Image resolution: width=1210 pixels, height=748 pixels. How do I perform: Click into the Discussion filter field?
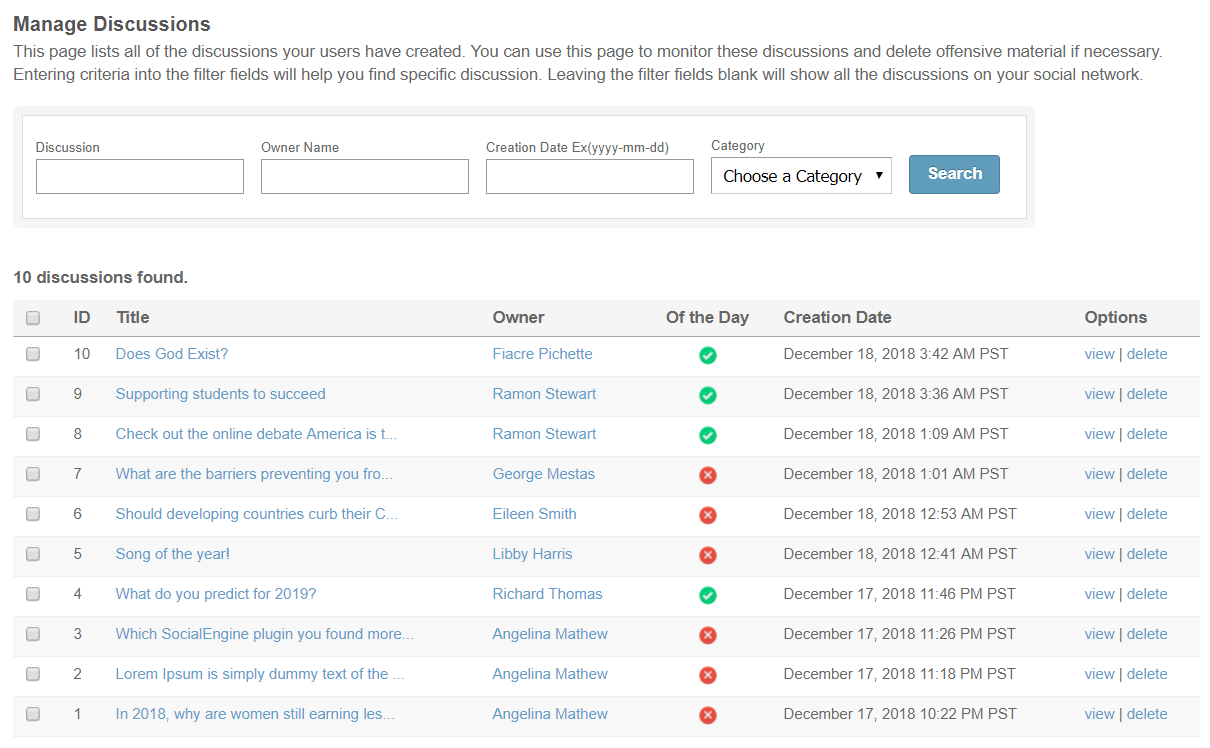pyautogui.click(x=140, y=177)
